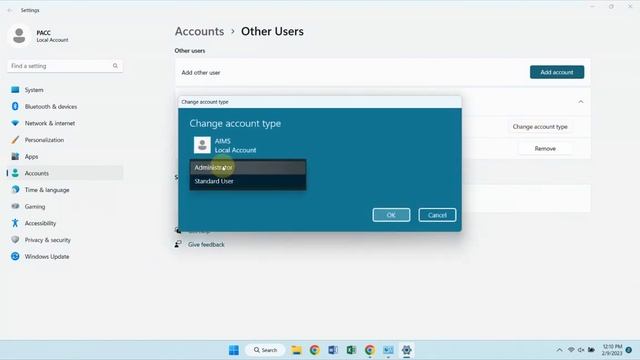Launch Word from the taskbar
This screenshot has width=640, height=360.
coord(333,350)
